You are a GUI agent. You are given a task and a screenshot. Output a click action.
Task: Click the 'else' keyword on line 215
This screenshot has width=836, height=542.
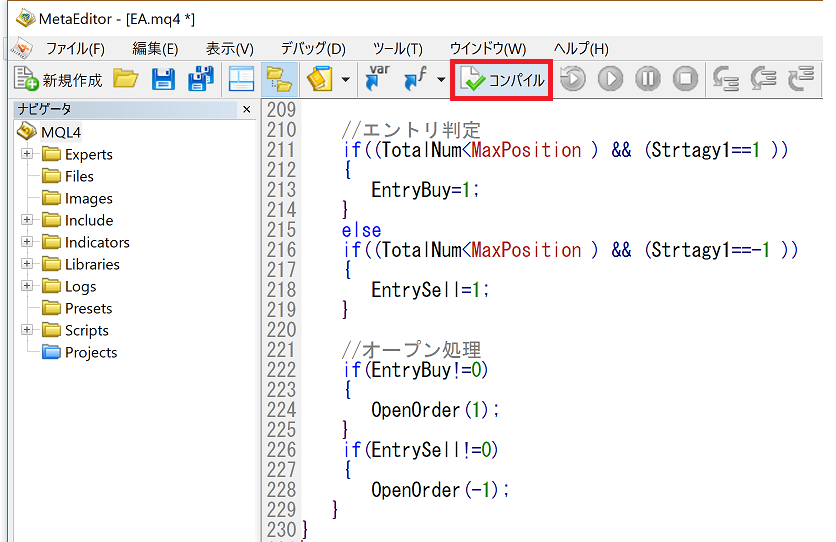pos(361,230)
